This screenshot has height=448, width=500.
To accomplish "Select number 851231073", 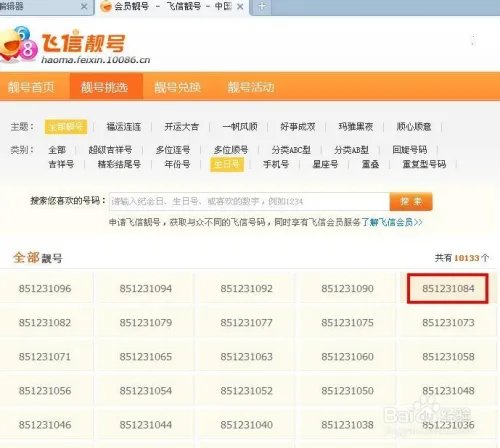I will coord(448,323).
